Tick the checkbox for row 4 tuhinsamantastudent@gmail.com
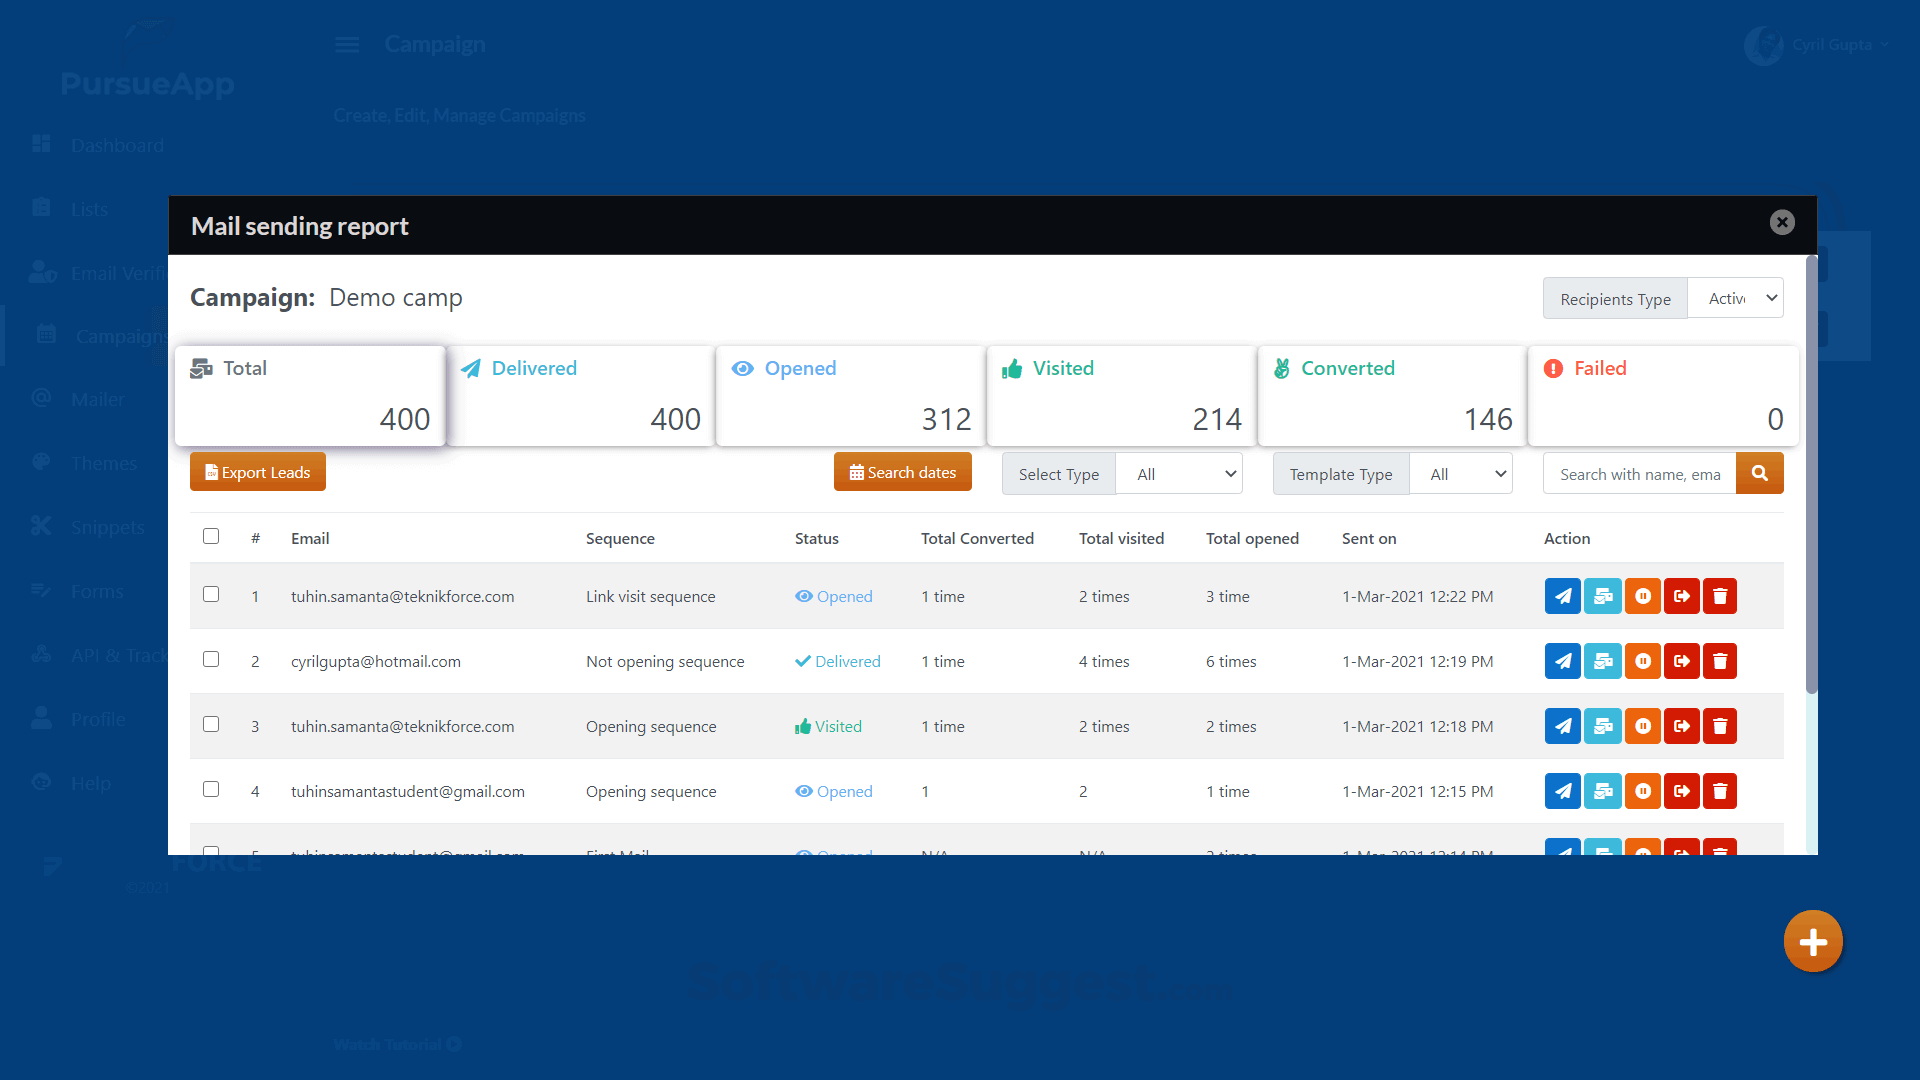 [211, 789]
